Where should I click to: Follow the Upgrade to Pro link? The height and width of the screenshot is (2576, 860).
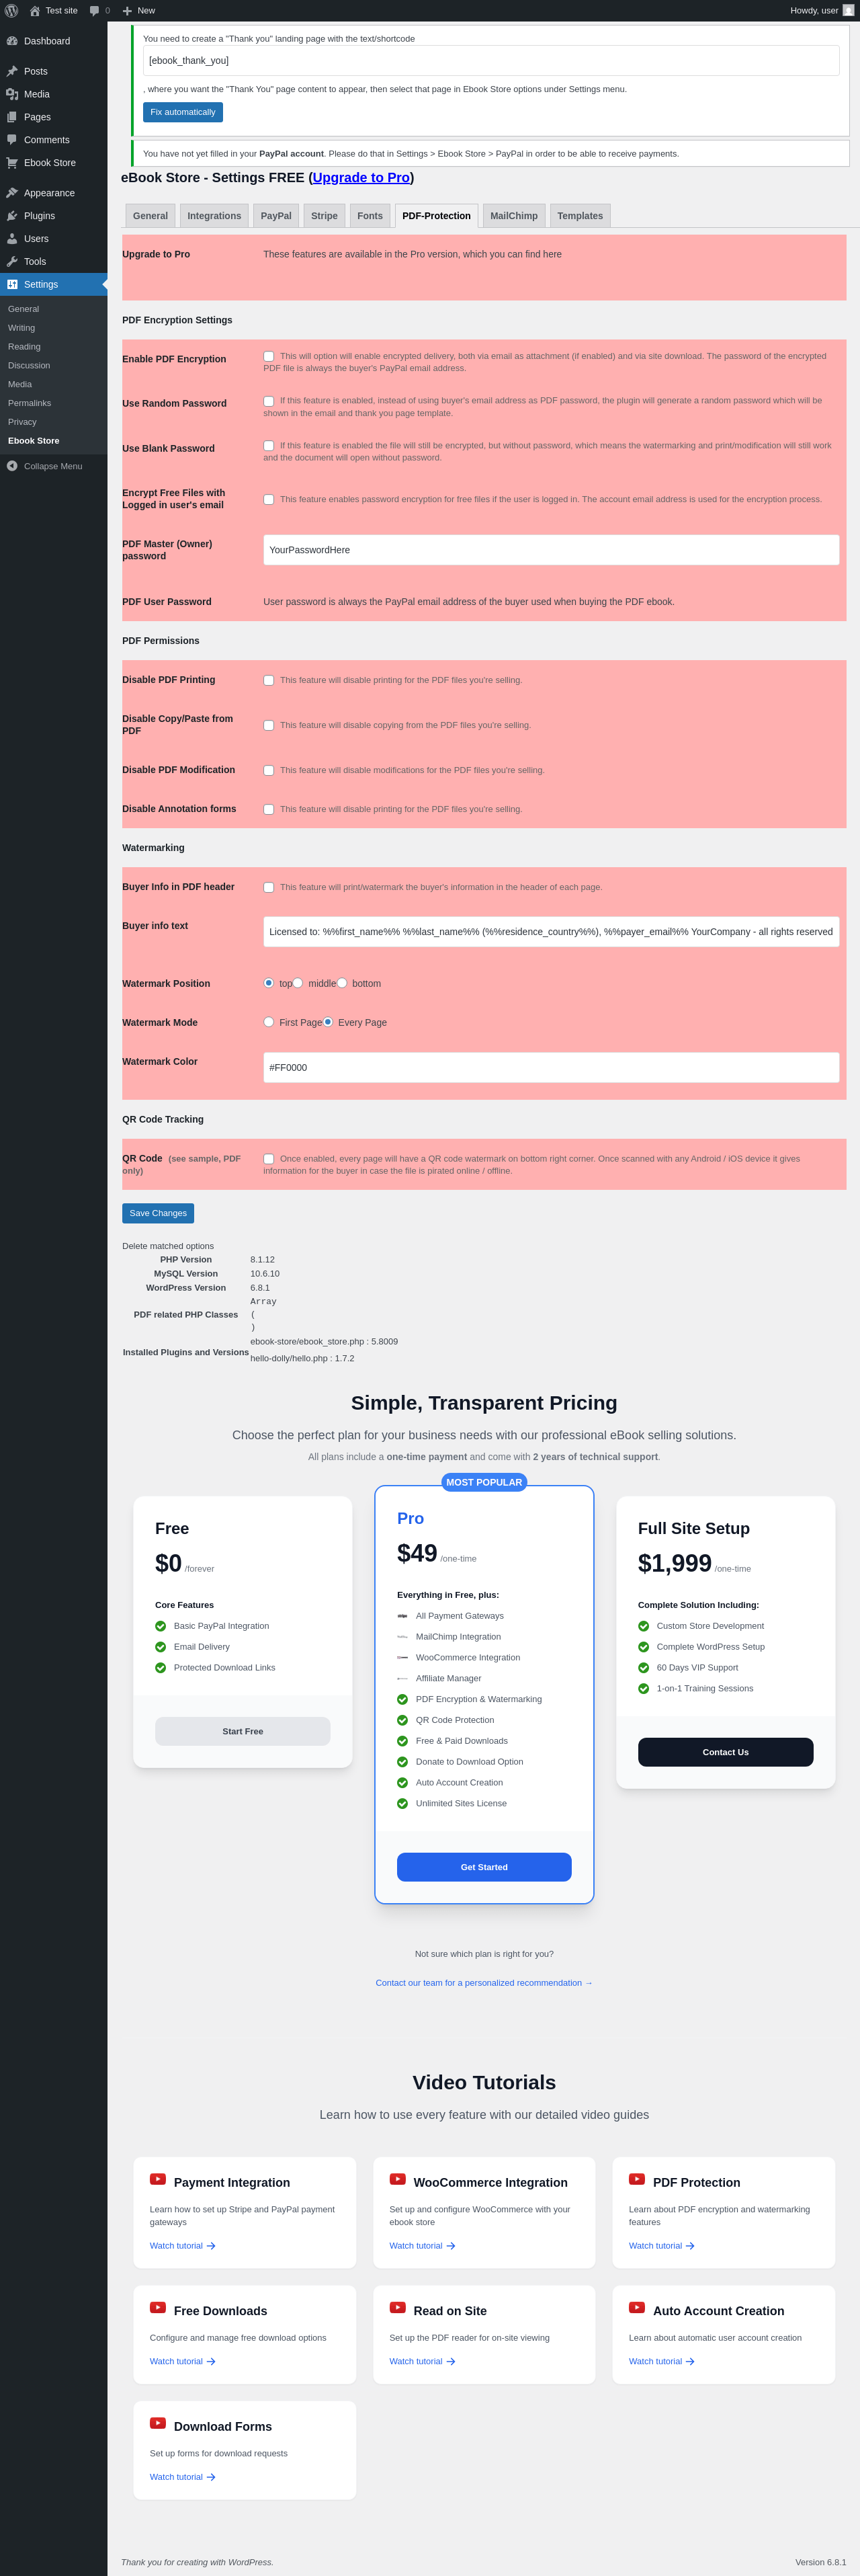pos(361,177)
